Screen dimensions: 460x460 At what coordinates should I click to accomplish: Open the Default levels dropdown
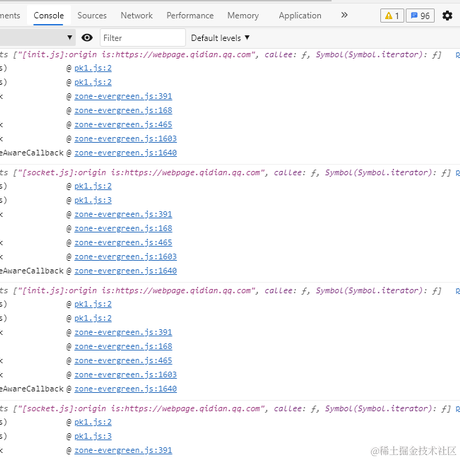(x=220, y=38)
